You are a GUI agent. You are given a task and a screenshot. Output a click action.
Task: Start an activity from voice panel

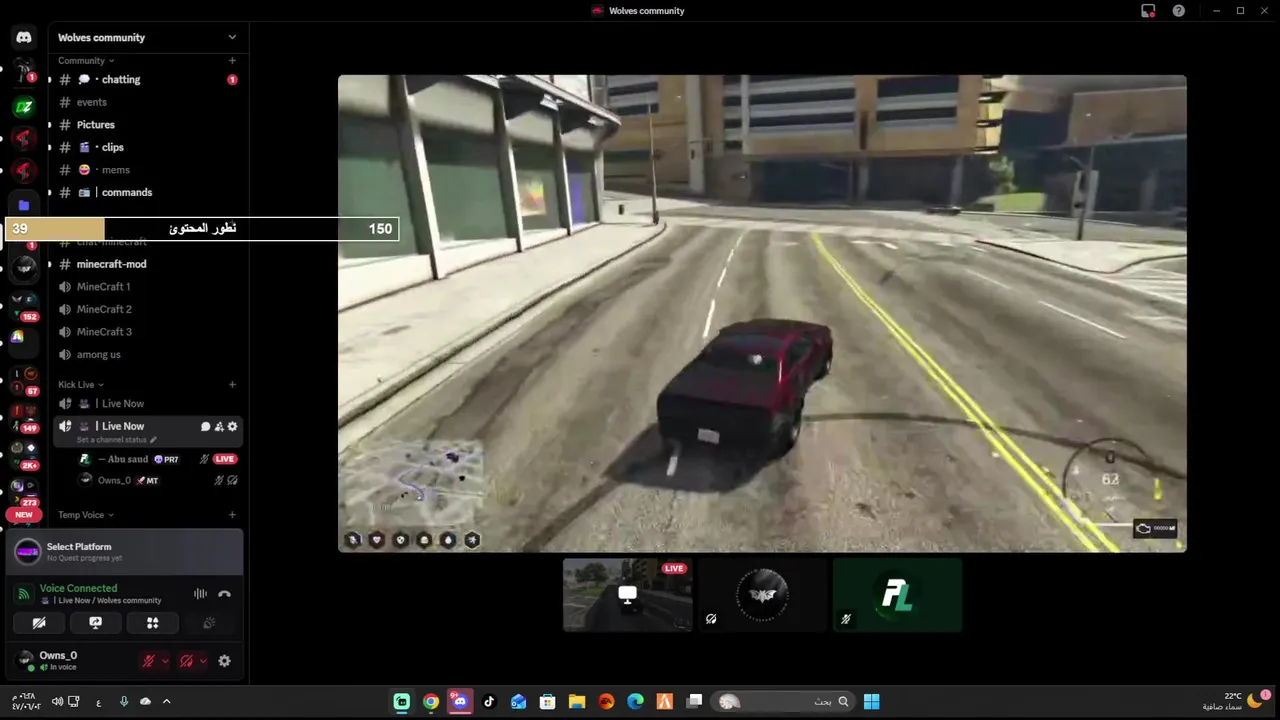(153, 623)
